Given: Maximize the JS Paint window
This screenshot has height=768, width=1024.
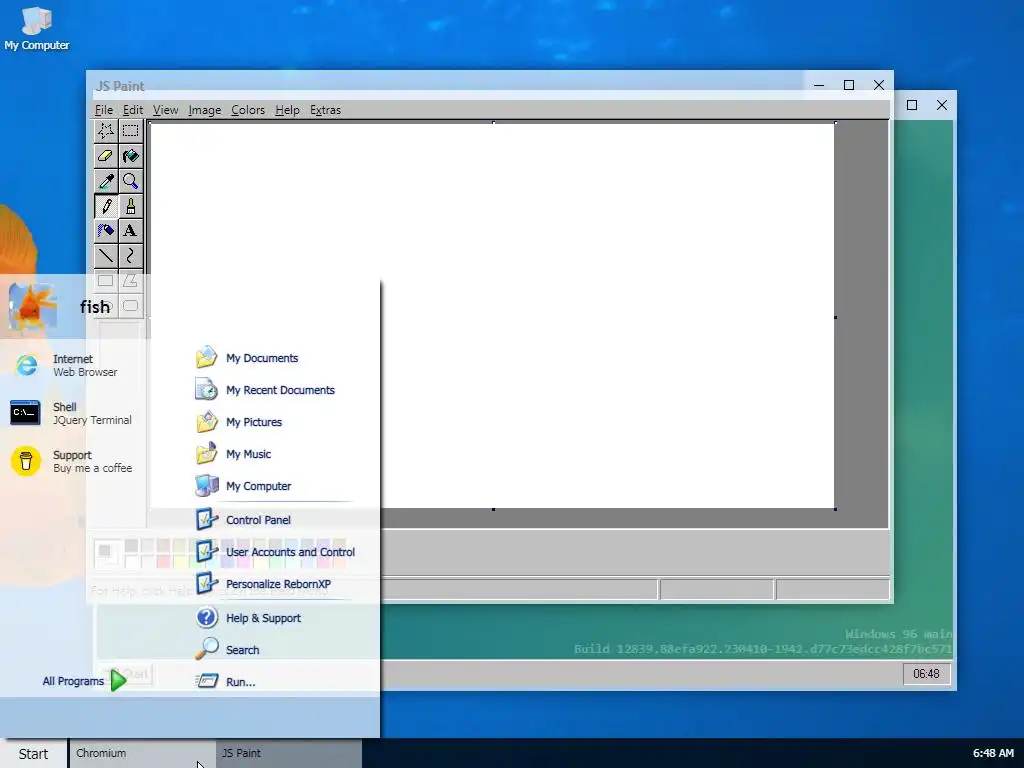Looking at the screenshot, I should 849,85.
